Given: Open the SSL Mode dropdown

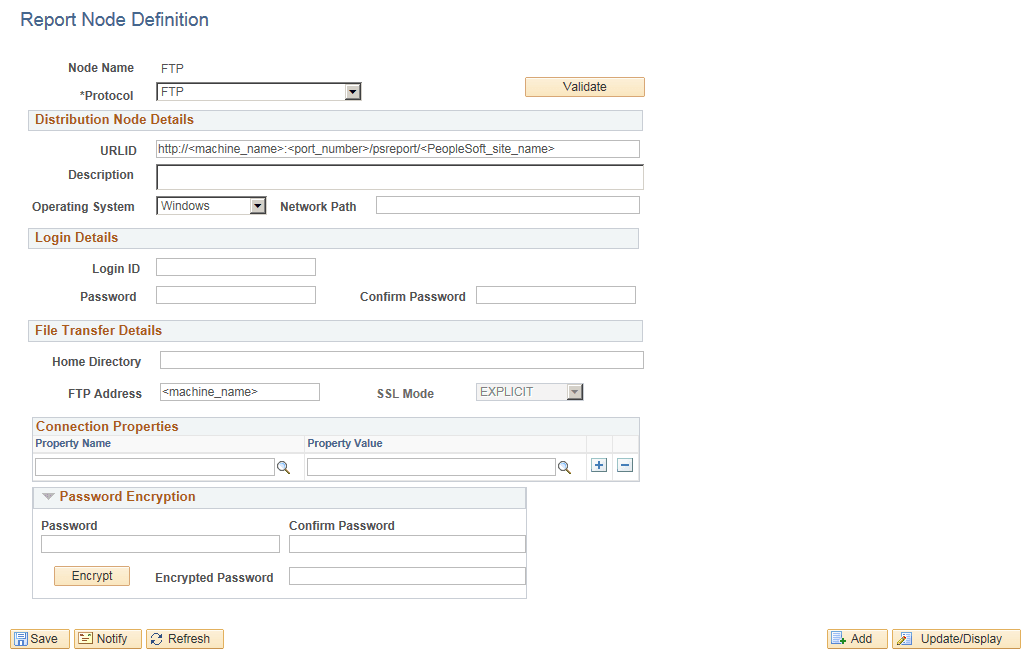Looking at the screenshot, I should click(x=574, y=391).
